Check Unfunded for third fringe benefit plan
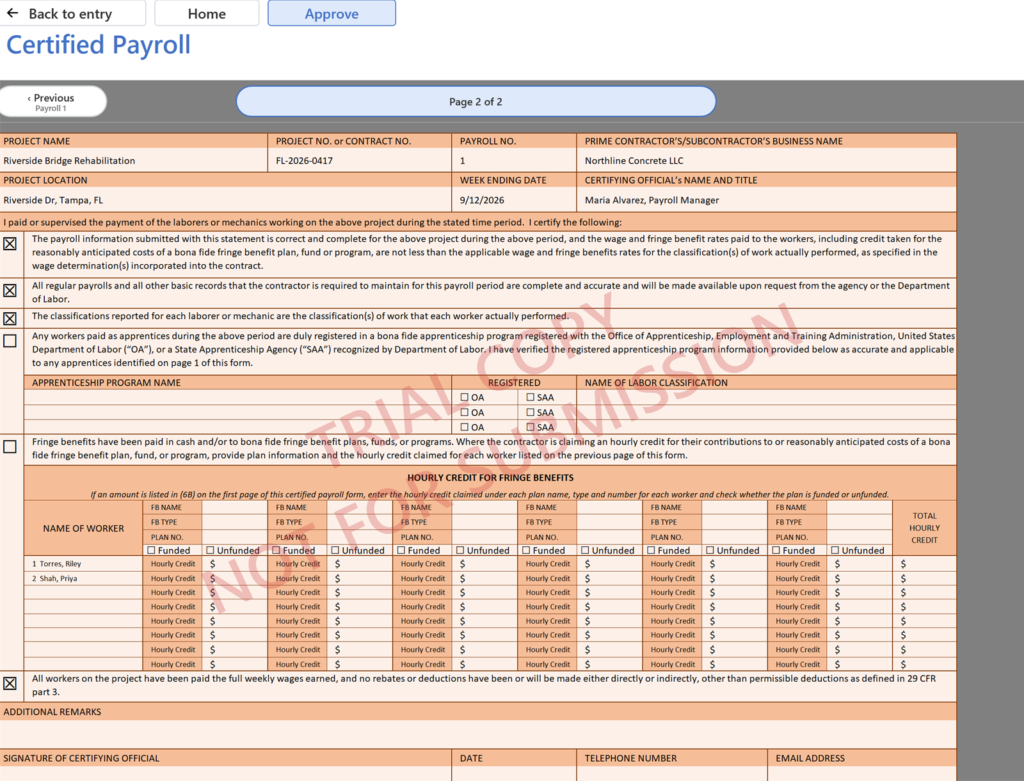 pyautogui.click(x=460, y=550)
